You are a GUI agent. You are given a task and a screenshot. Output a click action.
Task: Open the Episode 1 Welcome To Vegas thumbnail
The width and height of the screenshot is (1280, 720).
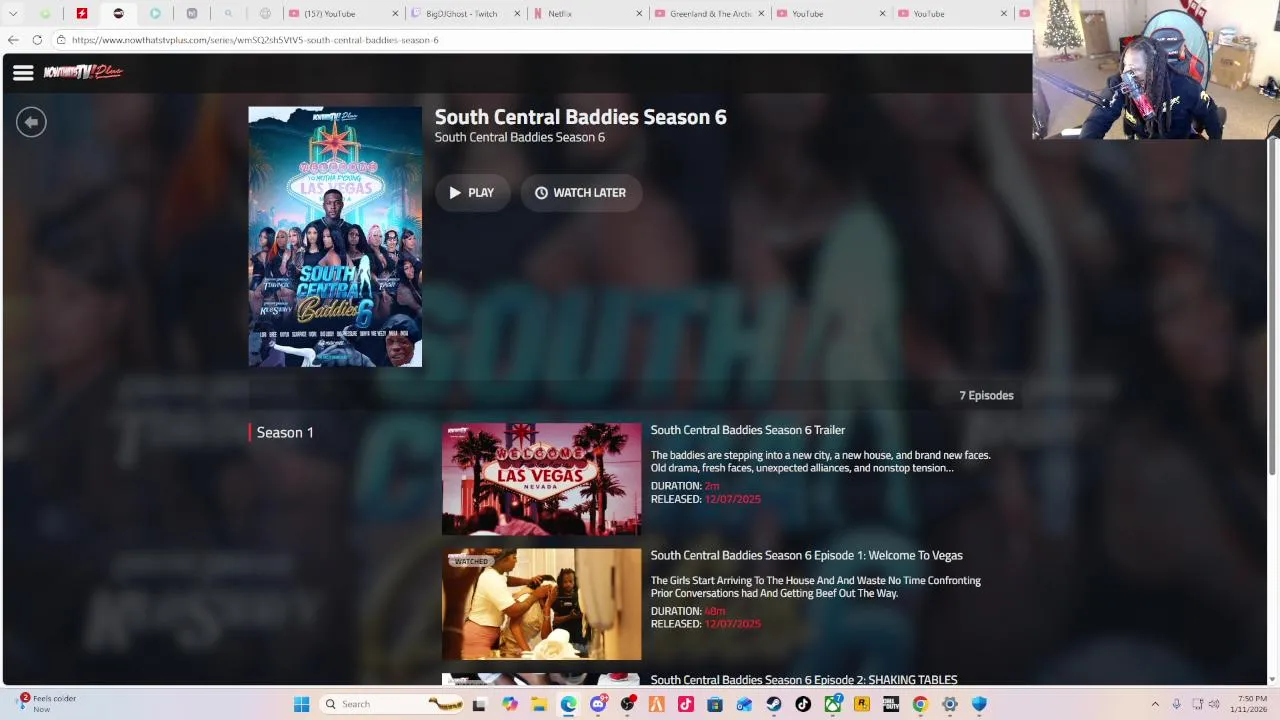coord(542,604)
